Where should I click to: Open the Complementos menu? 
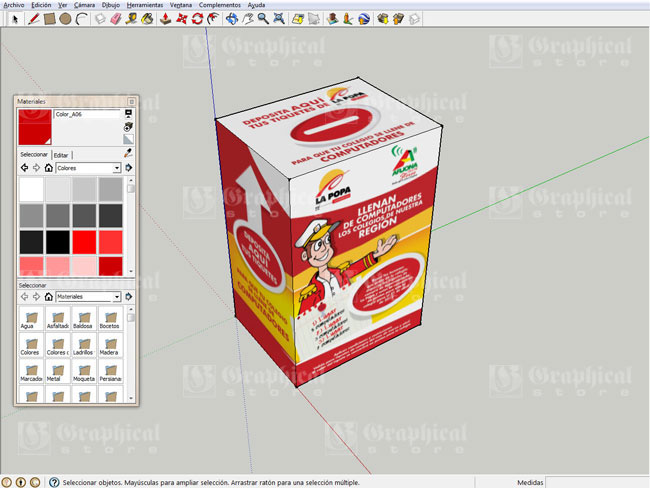pyautogui.click(x=220, y=5)
